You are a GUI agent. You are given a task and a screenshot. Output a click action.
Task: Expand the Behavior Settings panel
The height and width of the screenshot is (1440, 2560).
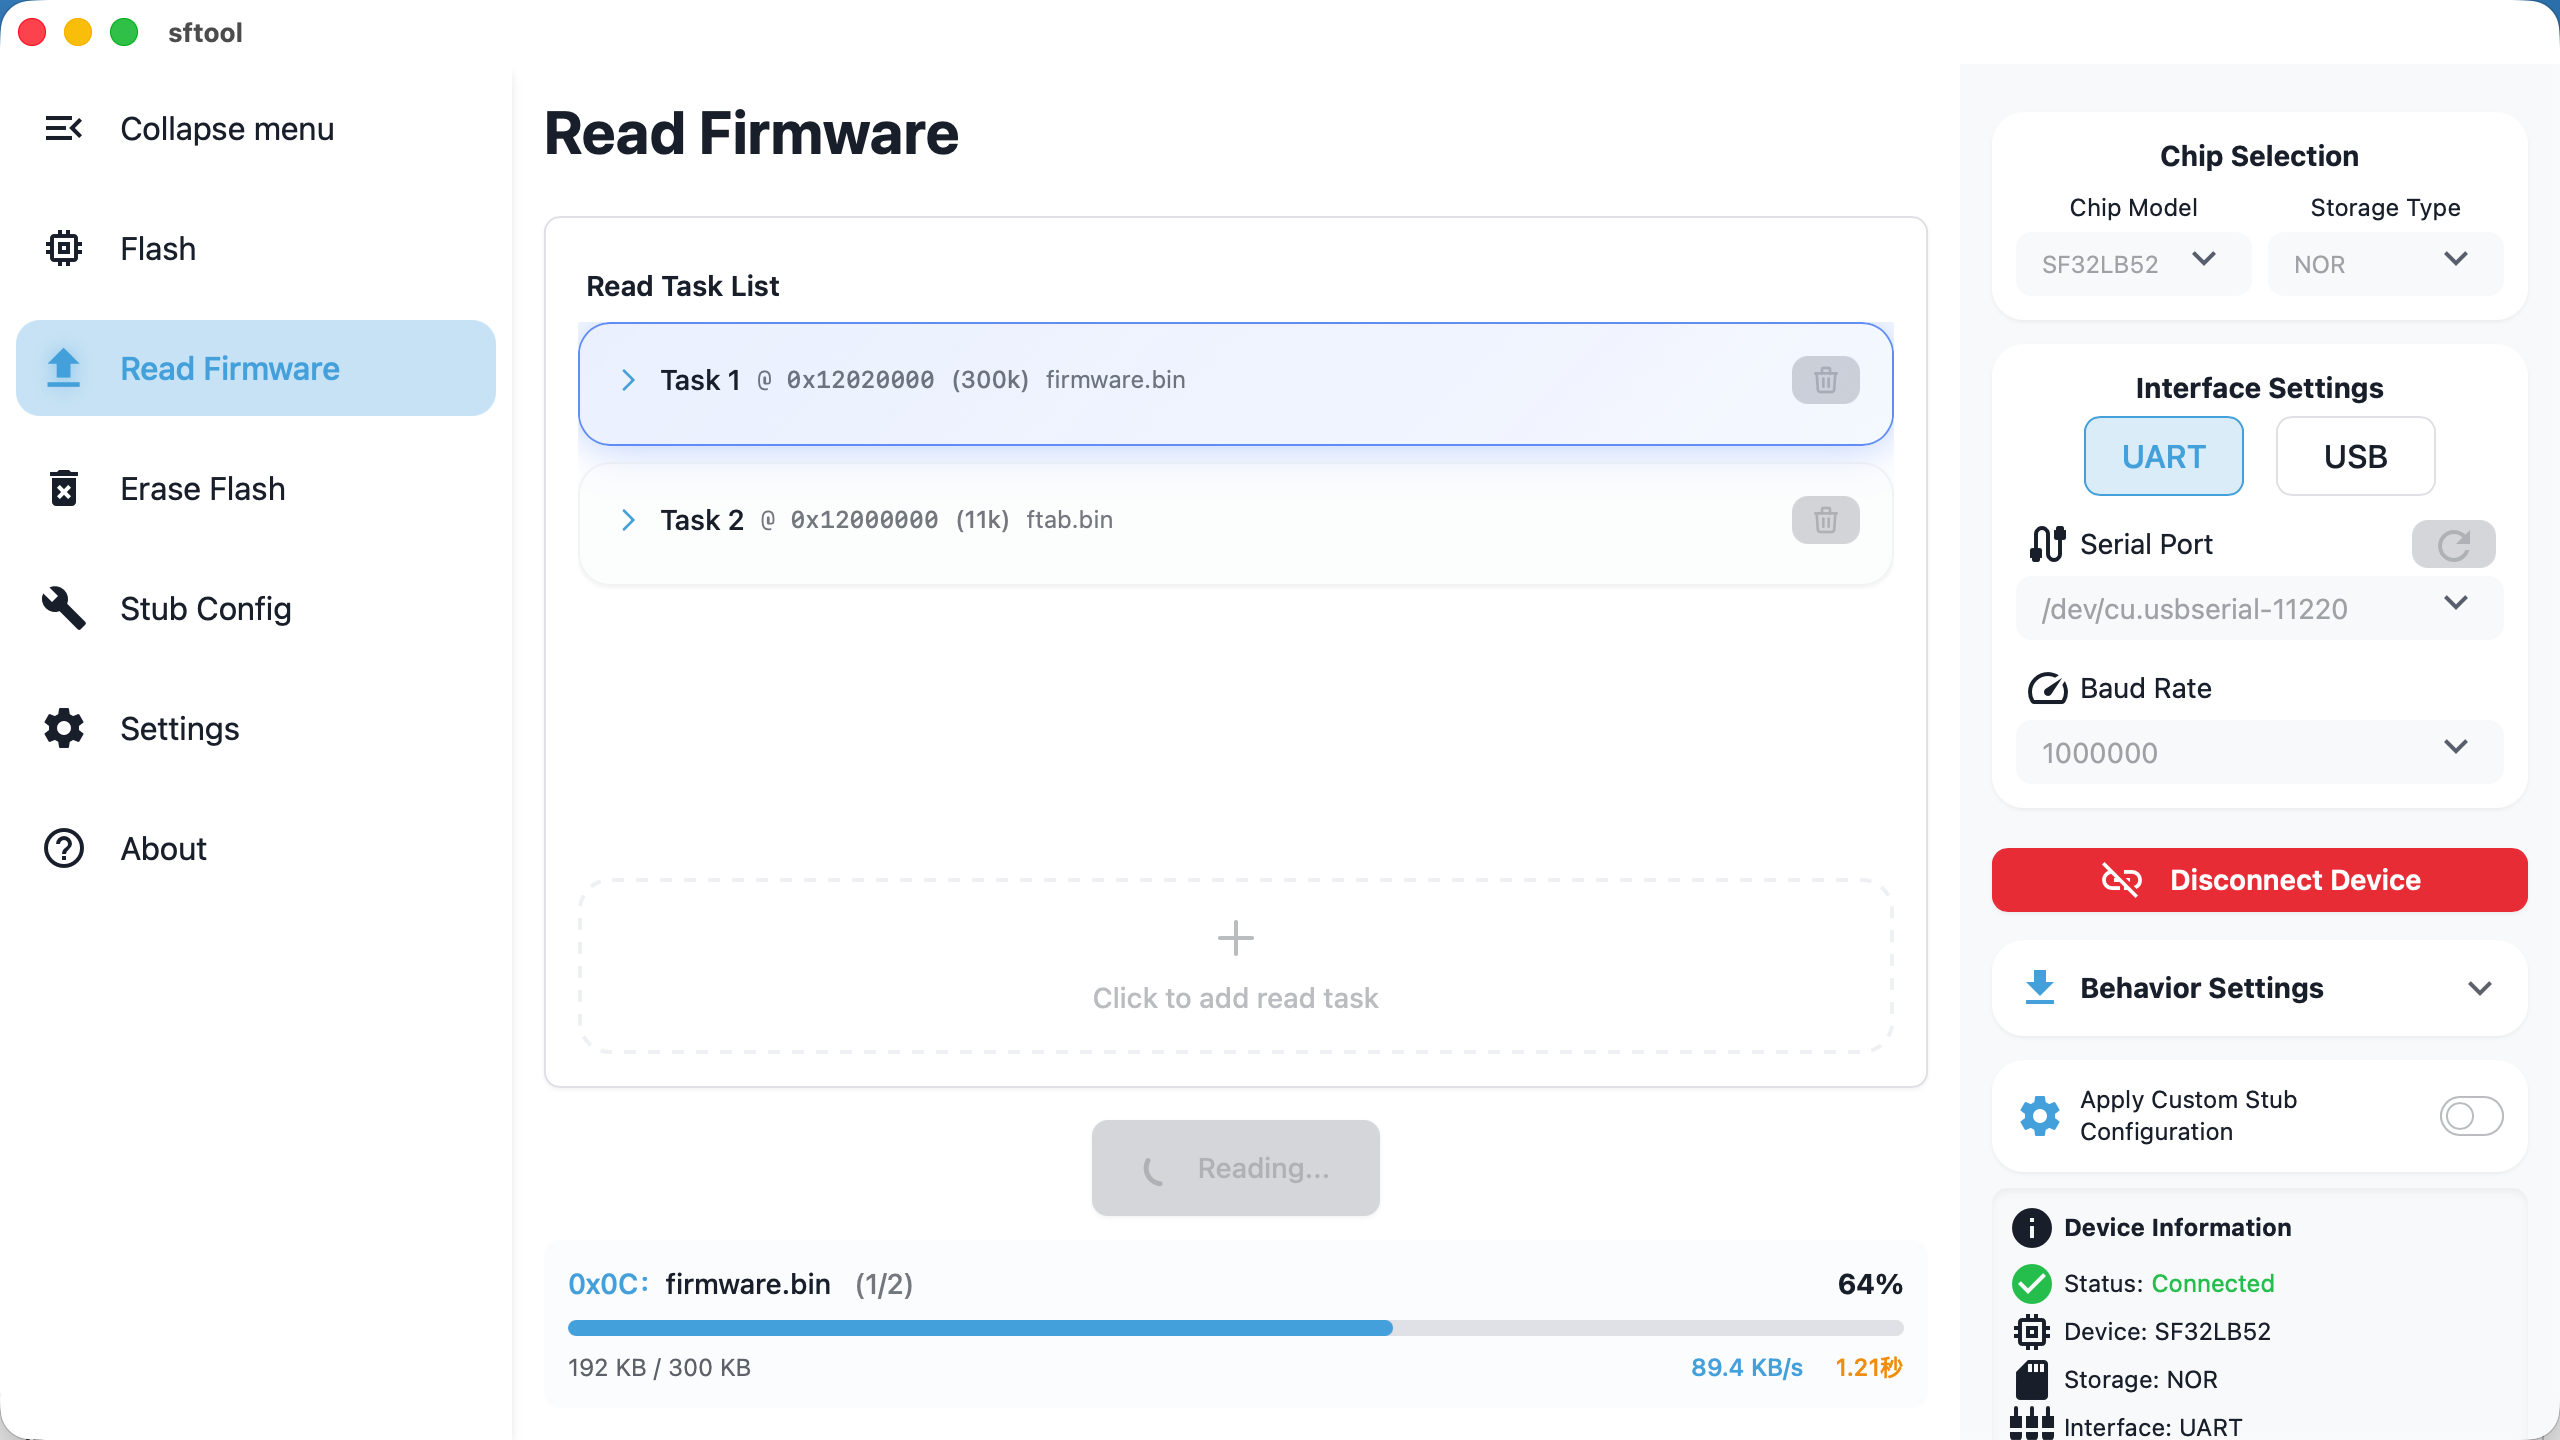coord(2259,988)
